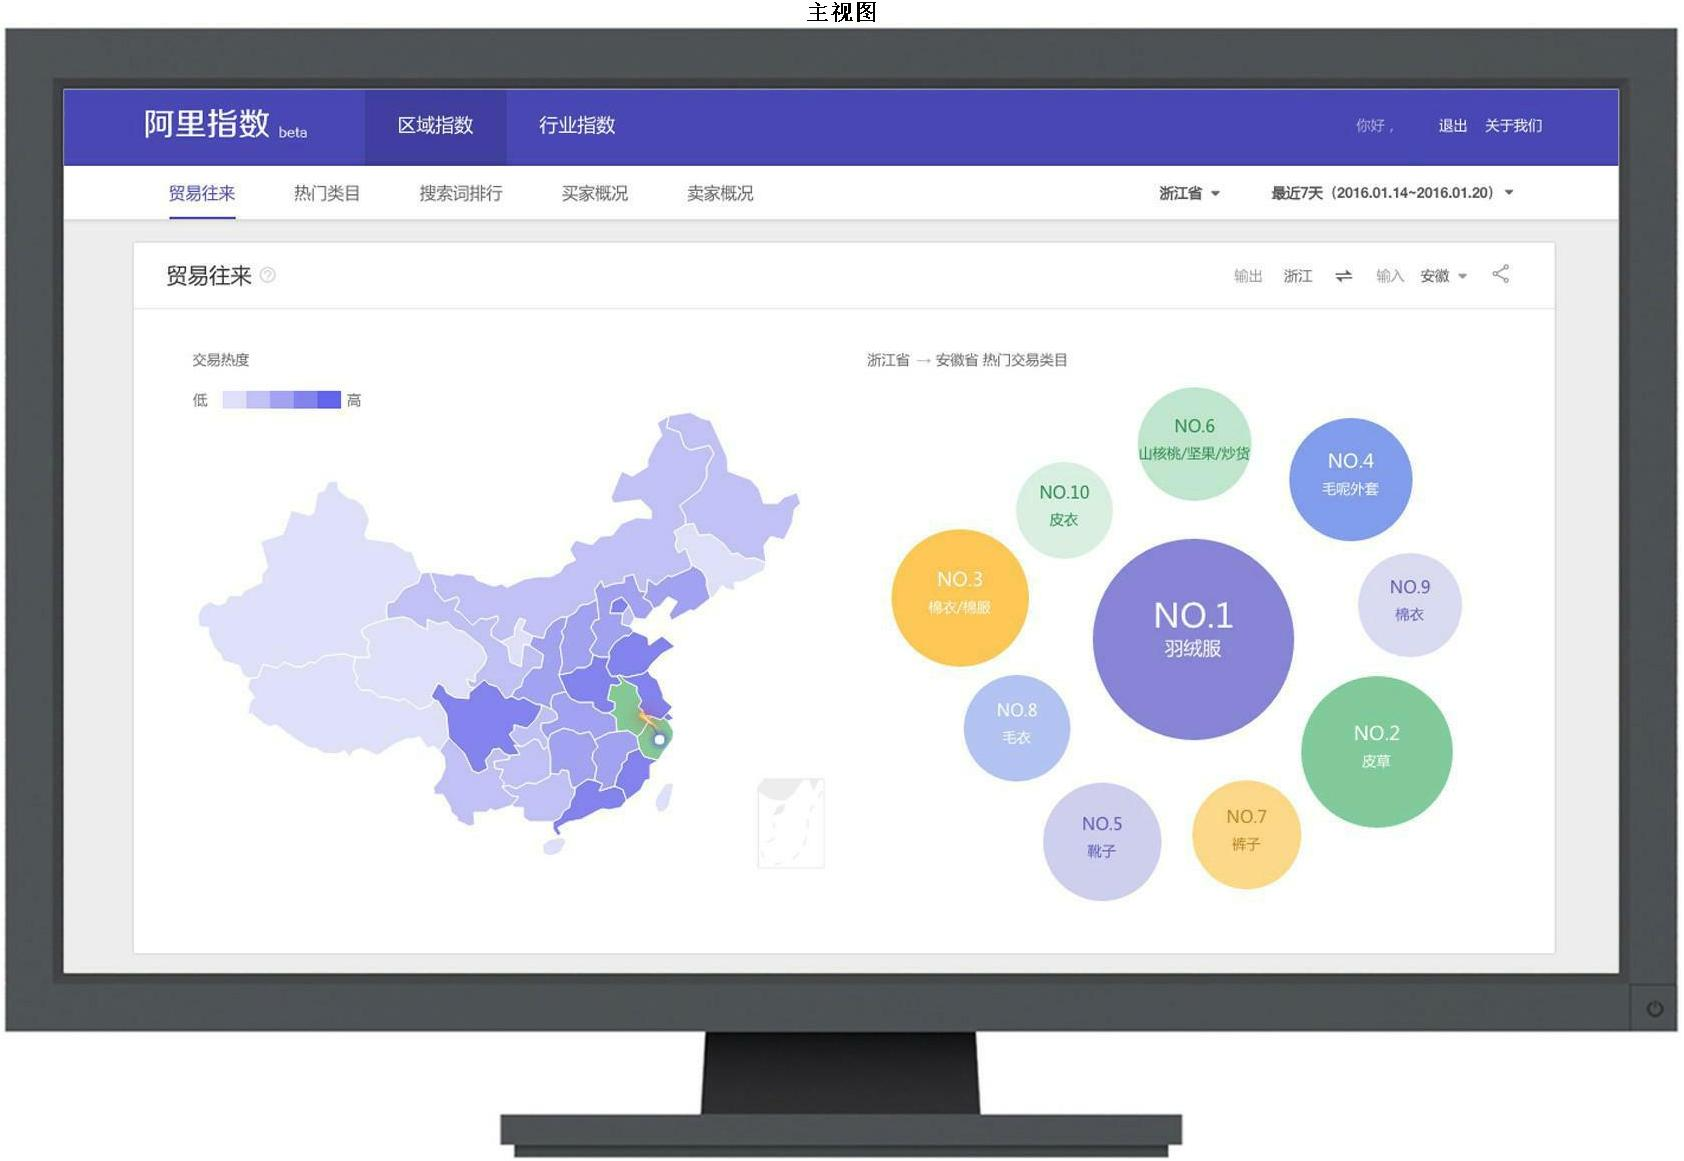Click the share icon in the panel header

[1500, 274]
